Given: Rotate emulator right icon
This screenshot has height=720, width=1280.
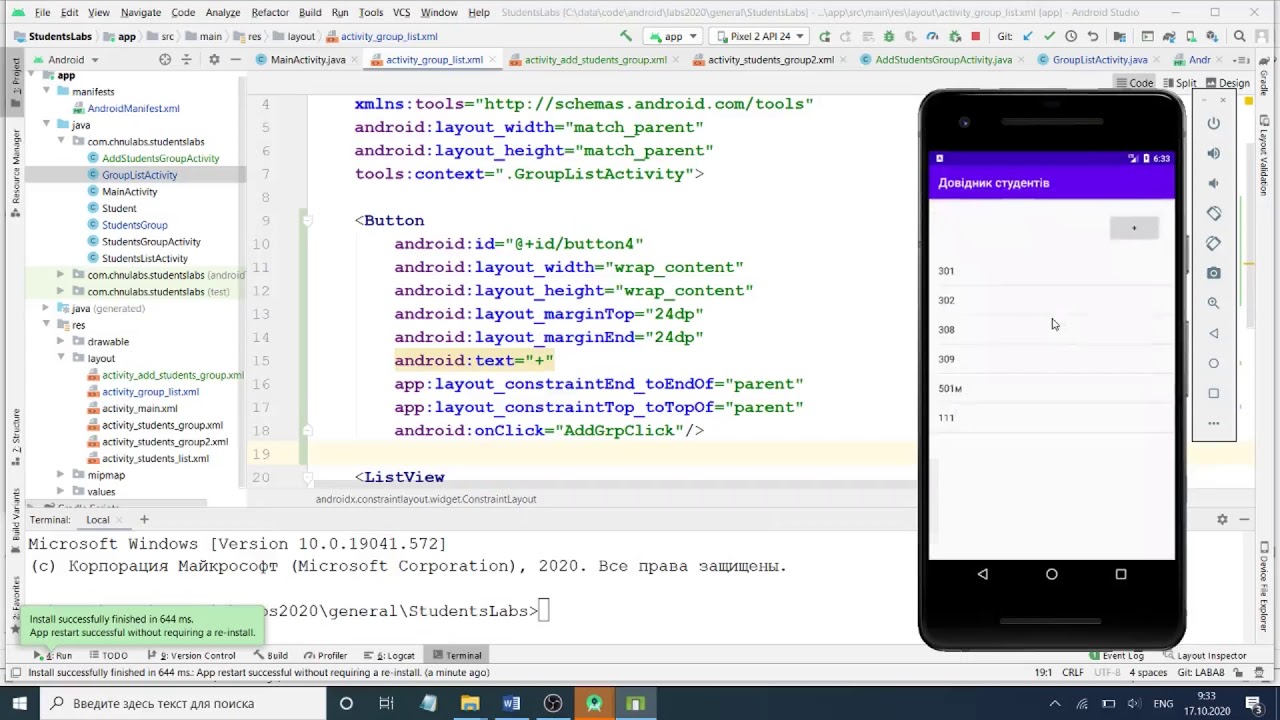Looking at the screenshot, I should [1213, 243].
